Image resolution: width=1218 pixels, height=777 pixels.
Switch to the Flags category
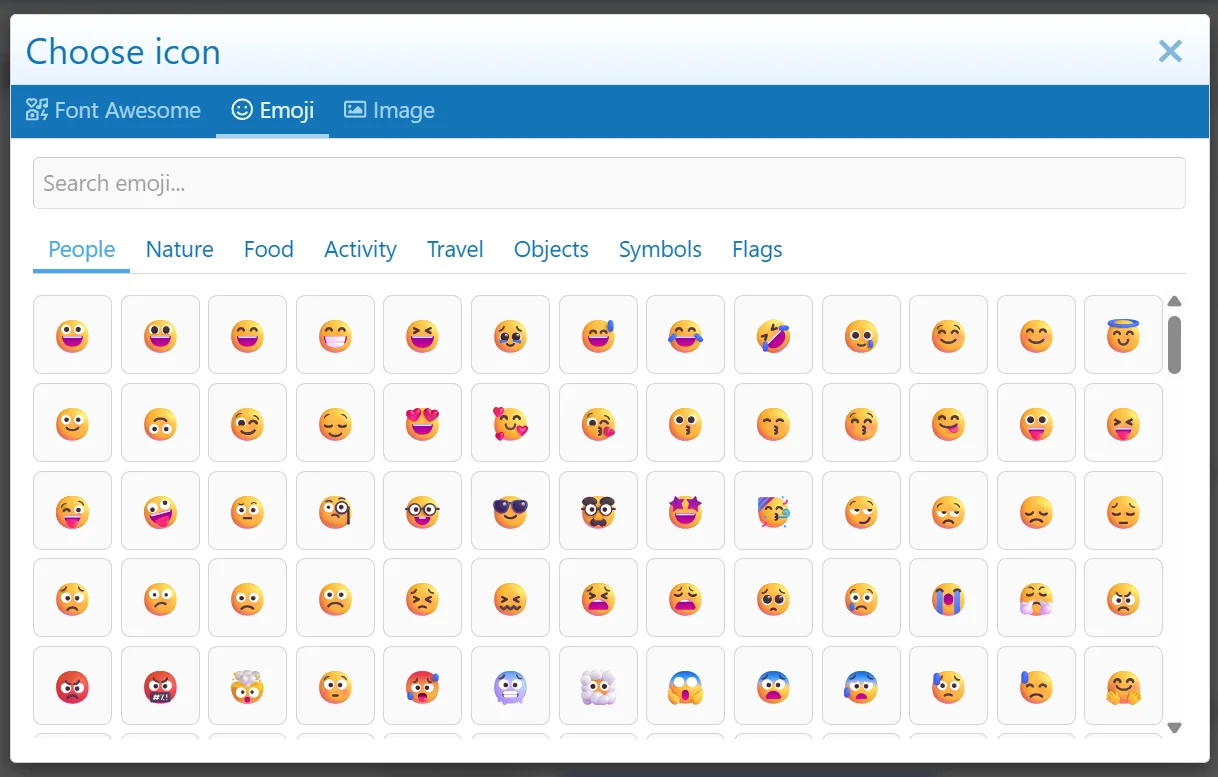click(x=757, y=249)
